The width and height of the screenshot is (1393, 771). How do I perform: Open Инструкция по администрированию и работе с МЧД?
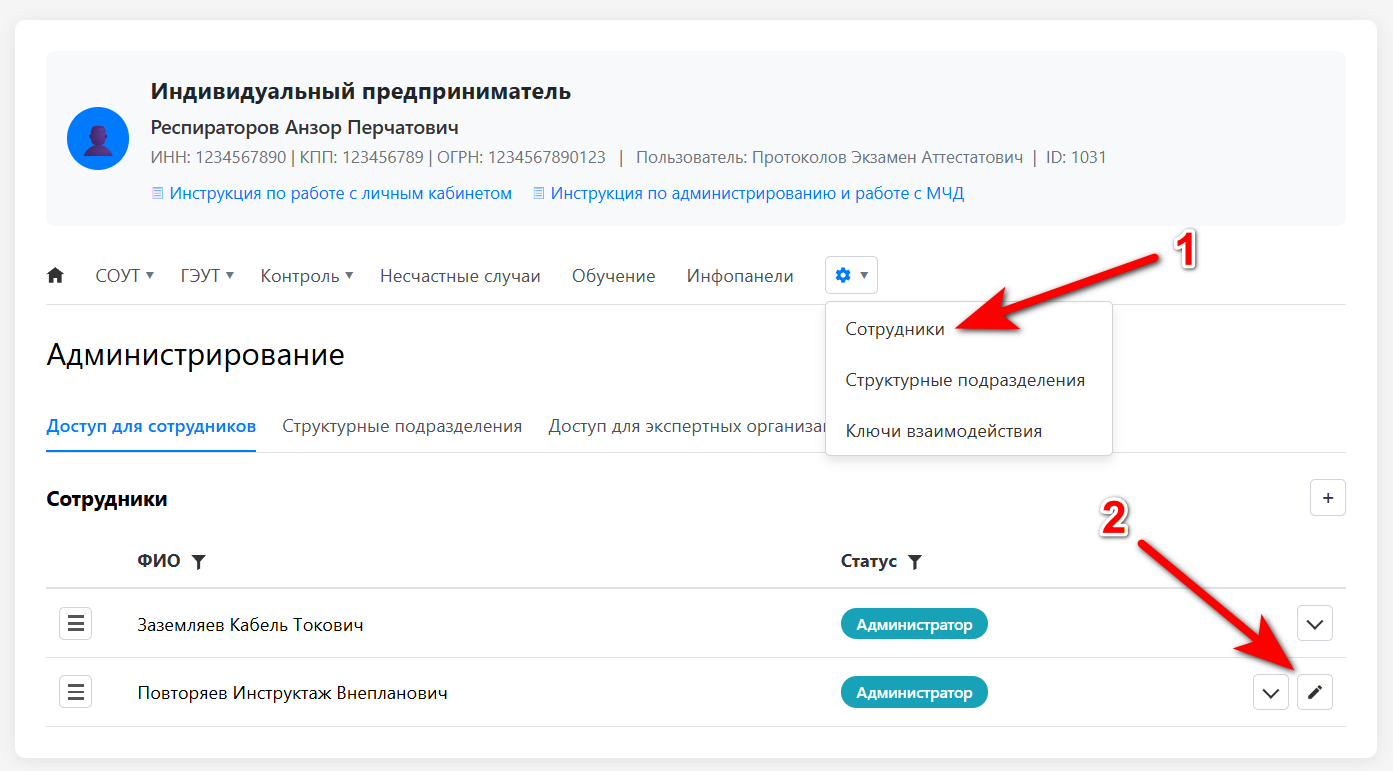756,193
